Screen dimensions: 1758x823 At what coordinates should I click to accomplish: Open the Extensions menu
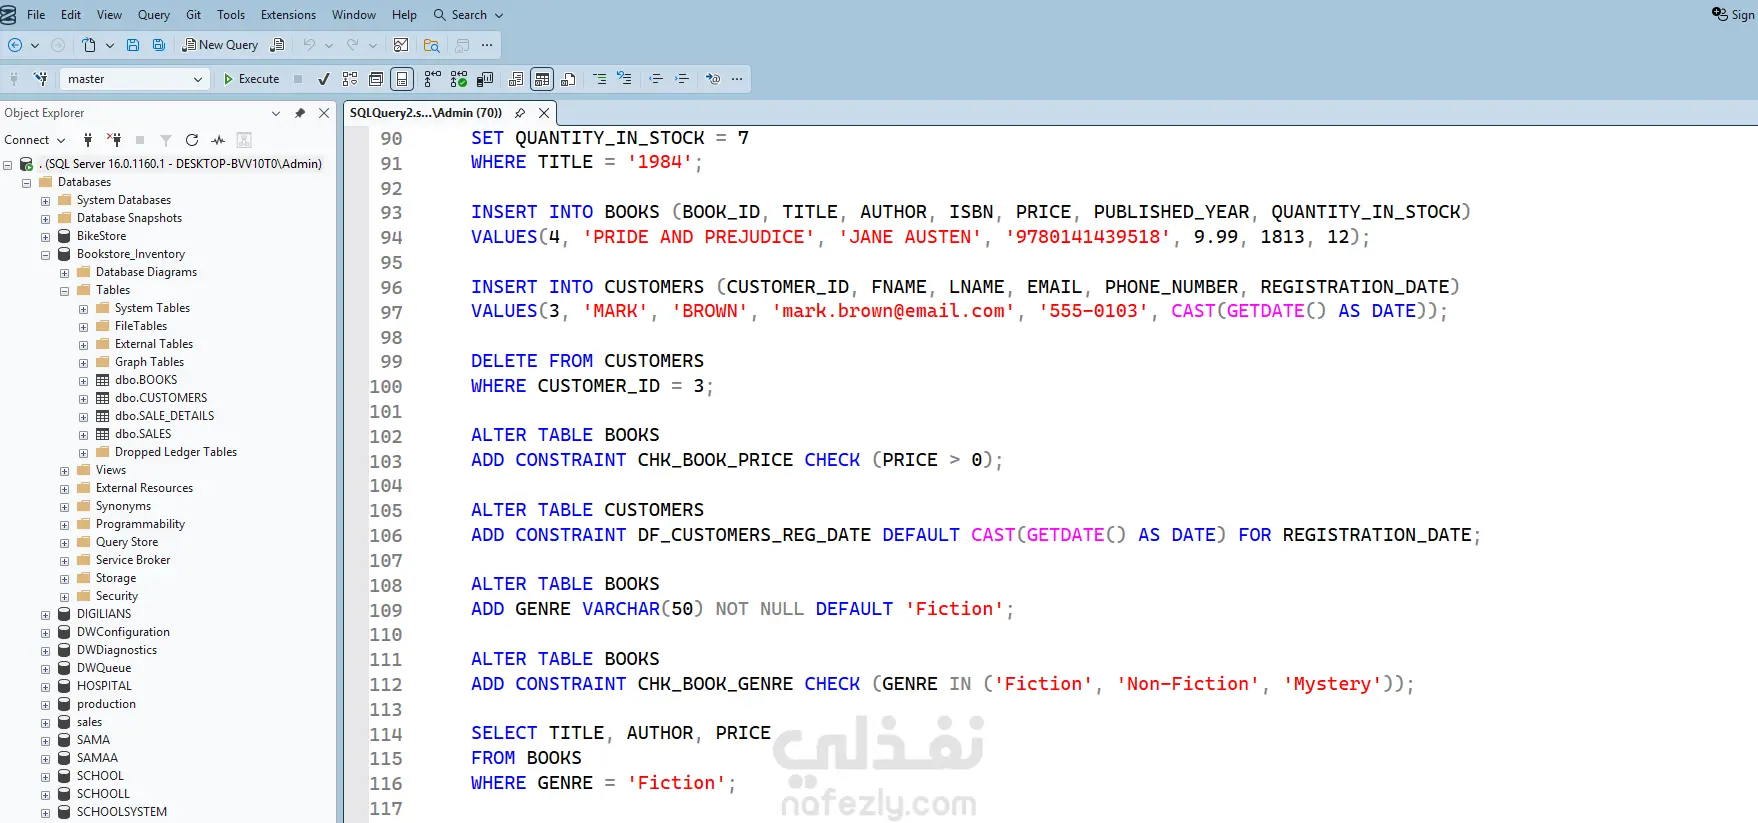pyautogui.click(x=288, y=15)
